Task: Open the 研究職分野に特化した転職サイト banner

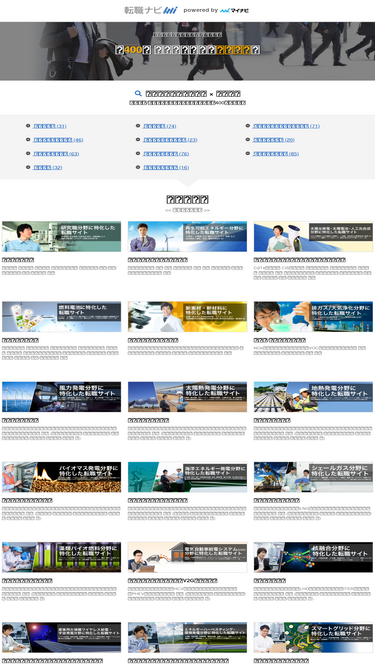Action: click(61, 237)
